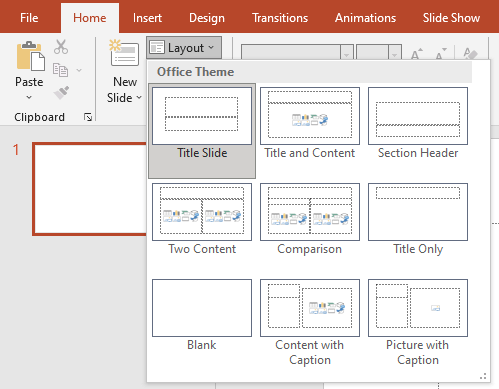Select the Picture with Caption layout

tap(418, 323)
